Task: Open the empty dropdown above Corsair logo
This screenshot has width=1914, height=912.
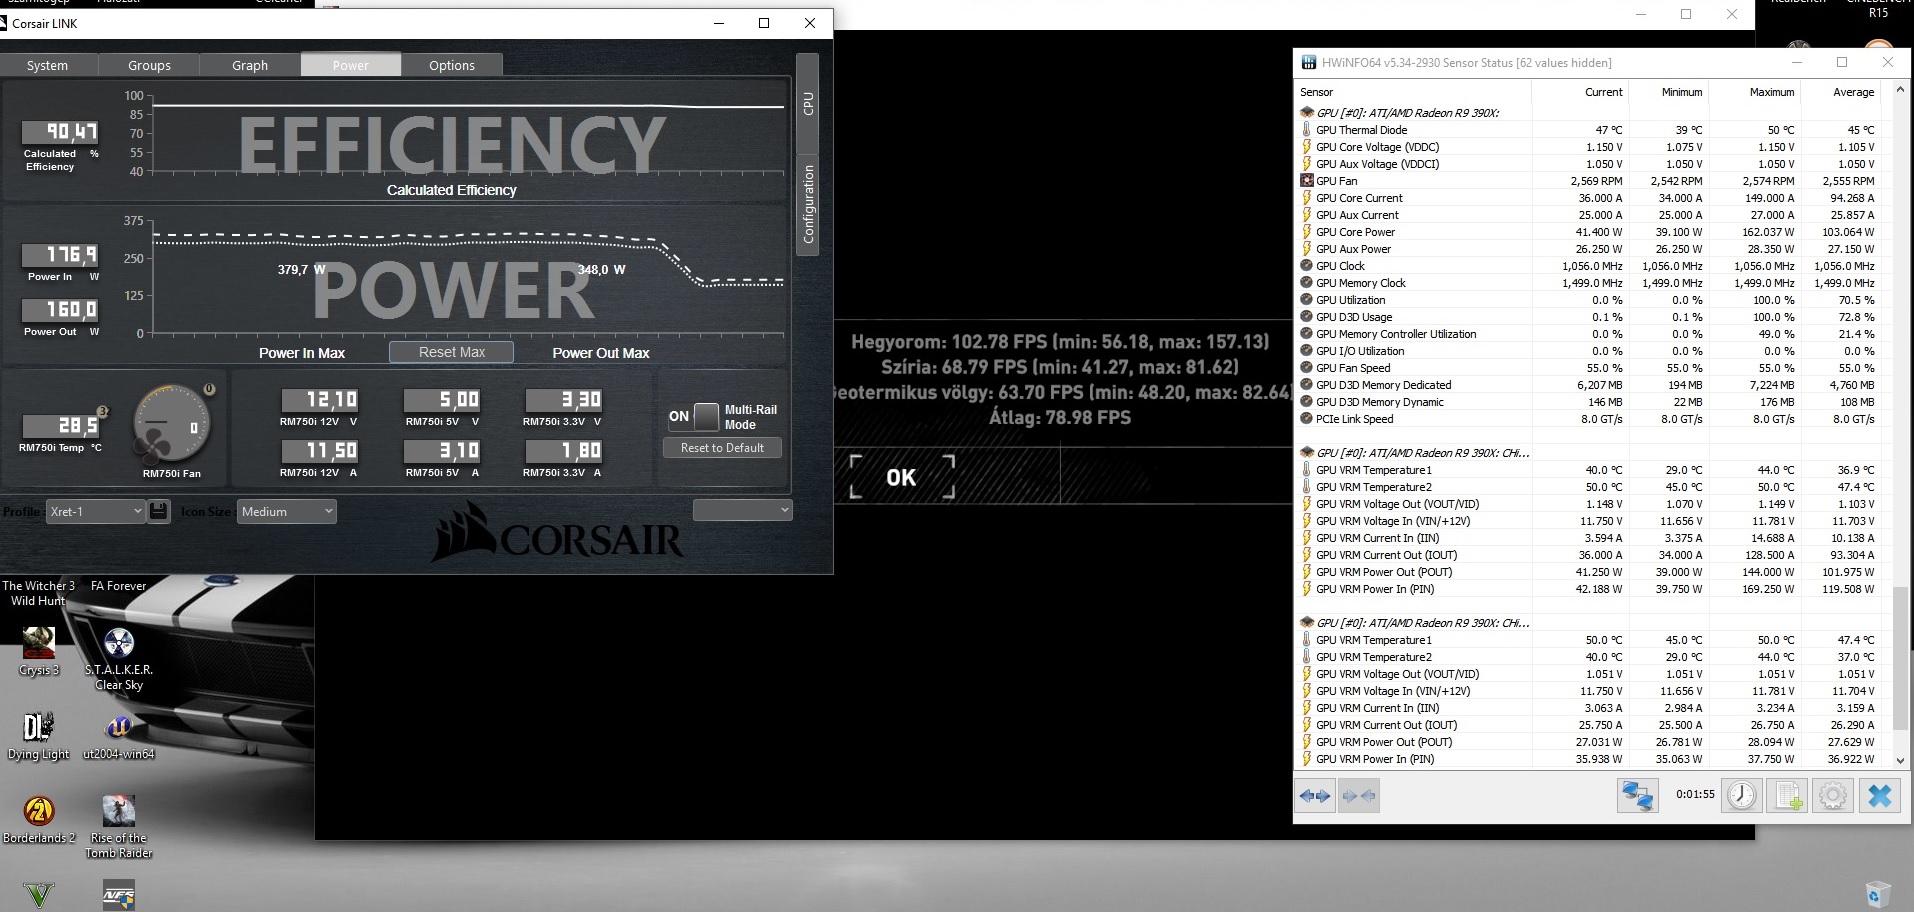Action: click(x=743, y=510)
